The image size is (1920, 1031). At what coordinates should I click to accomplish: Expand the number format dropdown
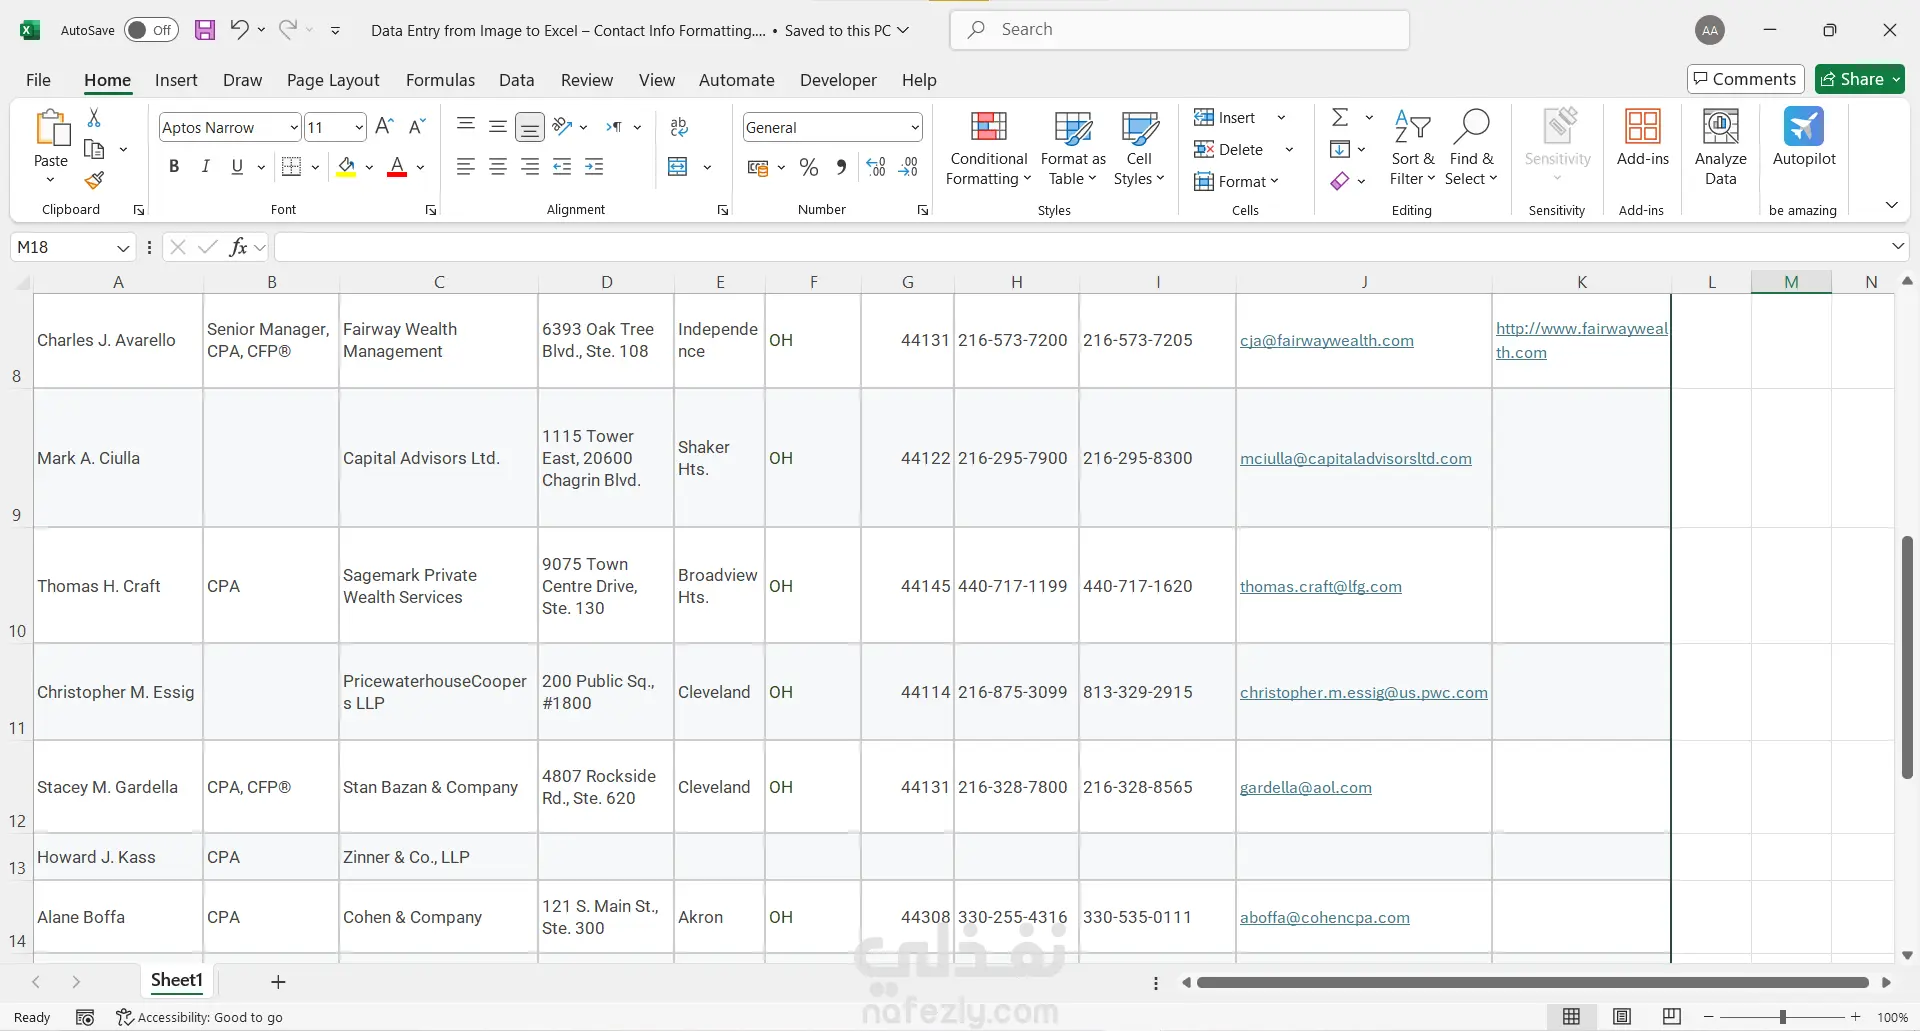(914, 128)
